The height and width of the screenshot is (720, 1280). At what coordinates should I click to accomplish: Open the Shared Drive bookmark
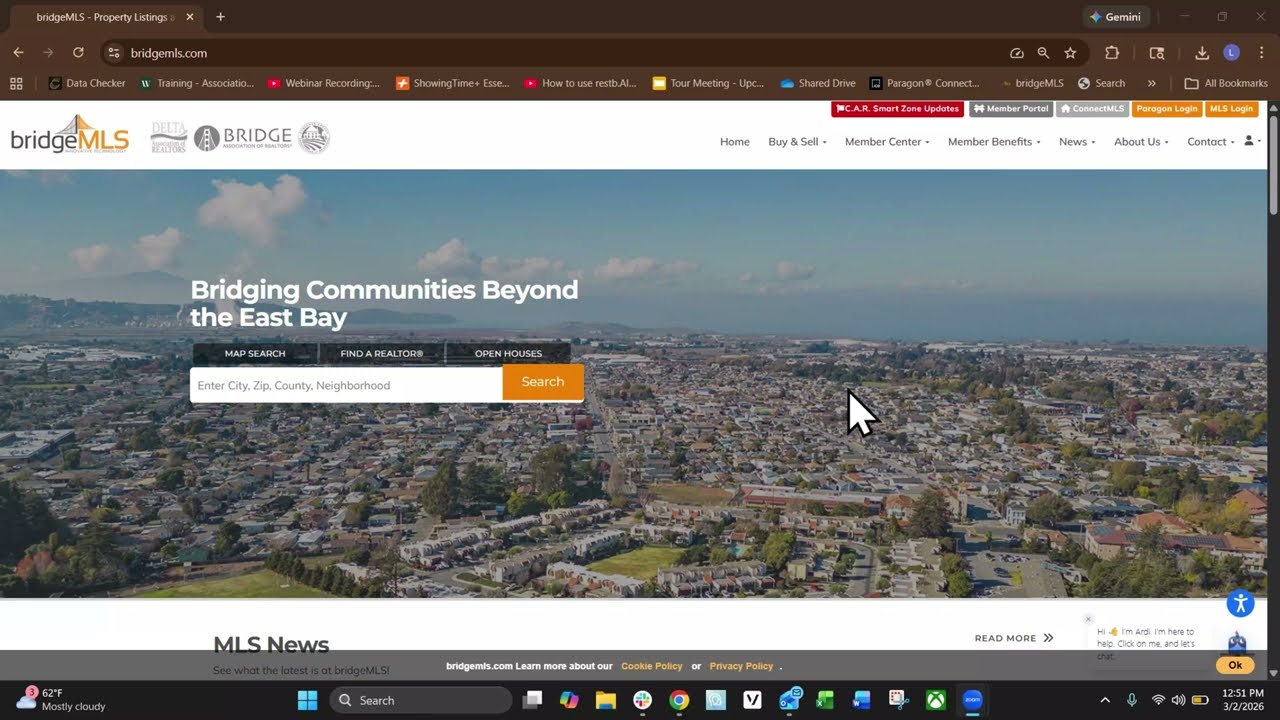[x=818, y=83]
